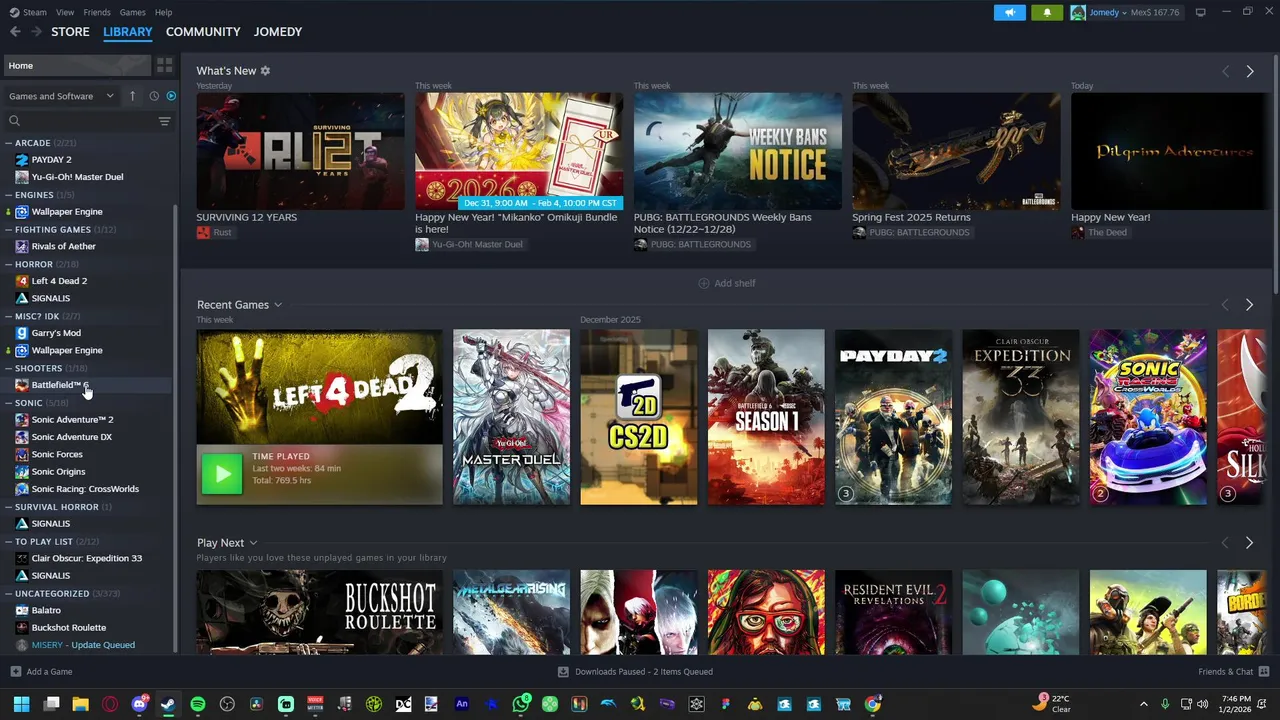Open the Friends menu

click(x=97, y=12)
